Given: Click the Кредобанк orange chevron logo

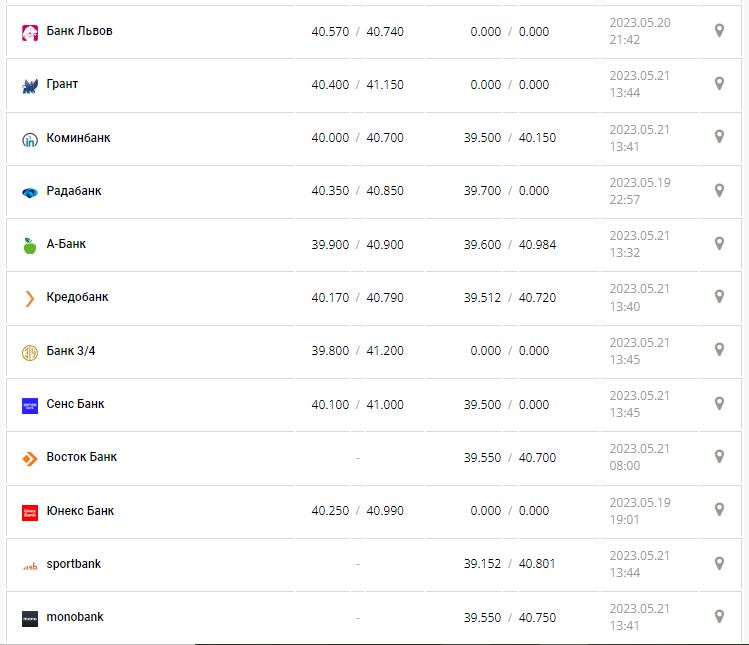Looking at the screenshot, I should (29, 298).
